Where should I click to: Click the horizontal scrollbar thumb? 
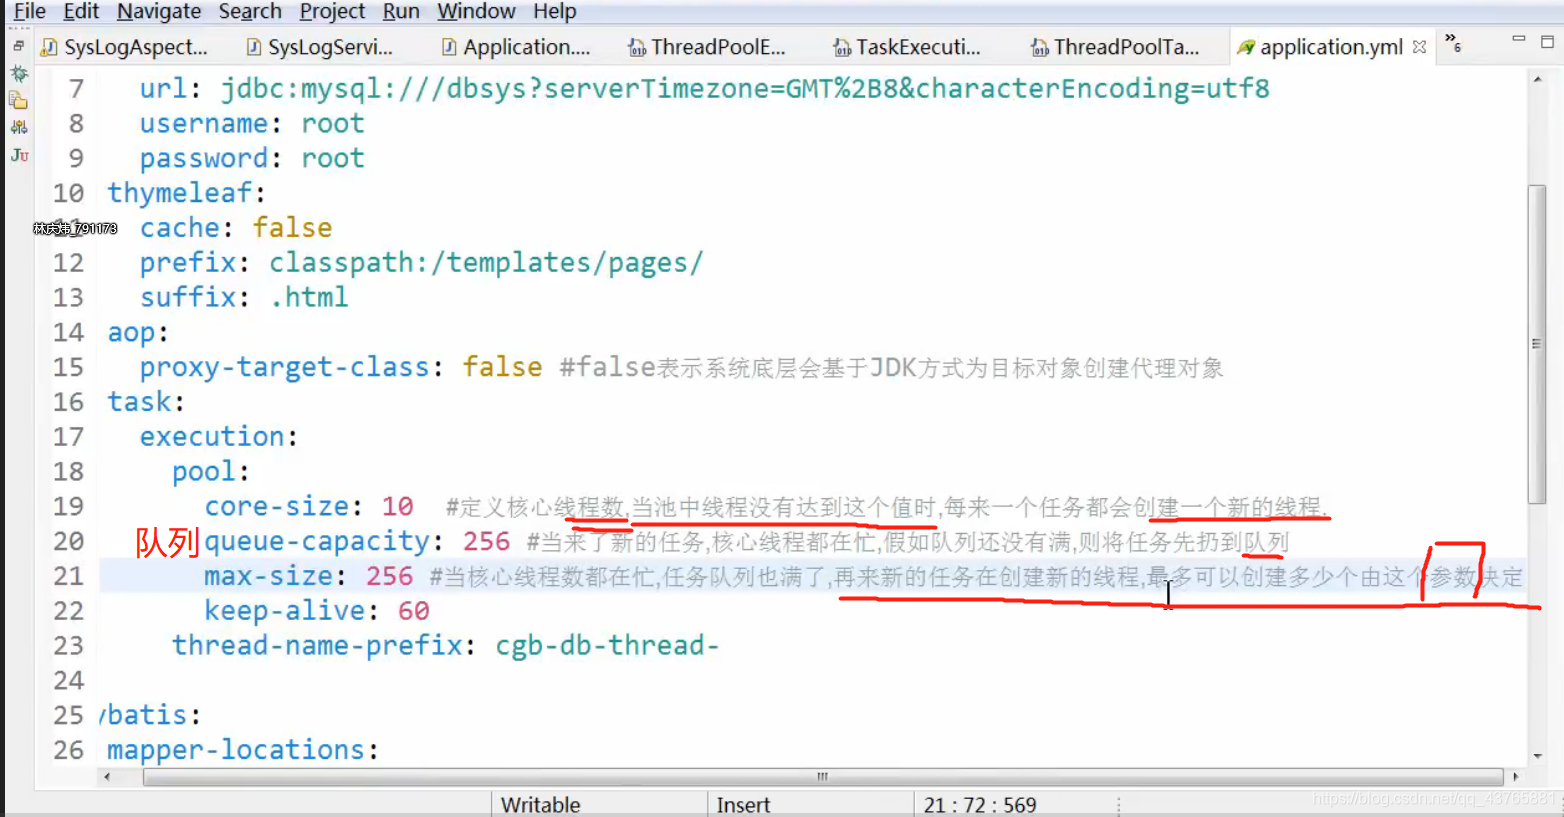pos(823,776)
